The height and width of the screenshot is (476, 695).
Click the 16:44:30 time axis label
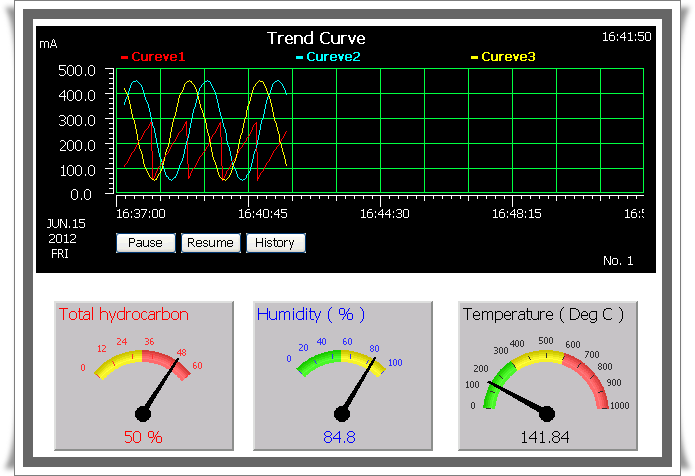(x=384, y=214)
